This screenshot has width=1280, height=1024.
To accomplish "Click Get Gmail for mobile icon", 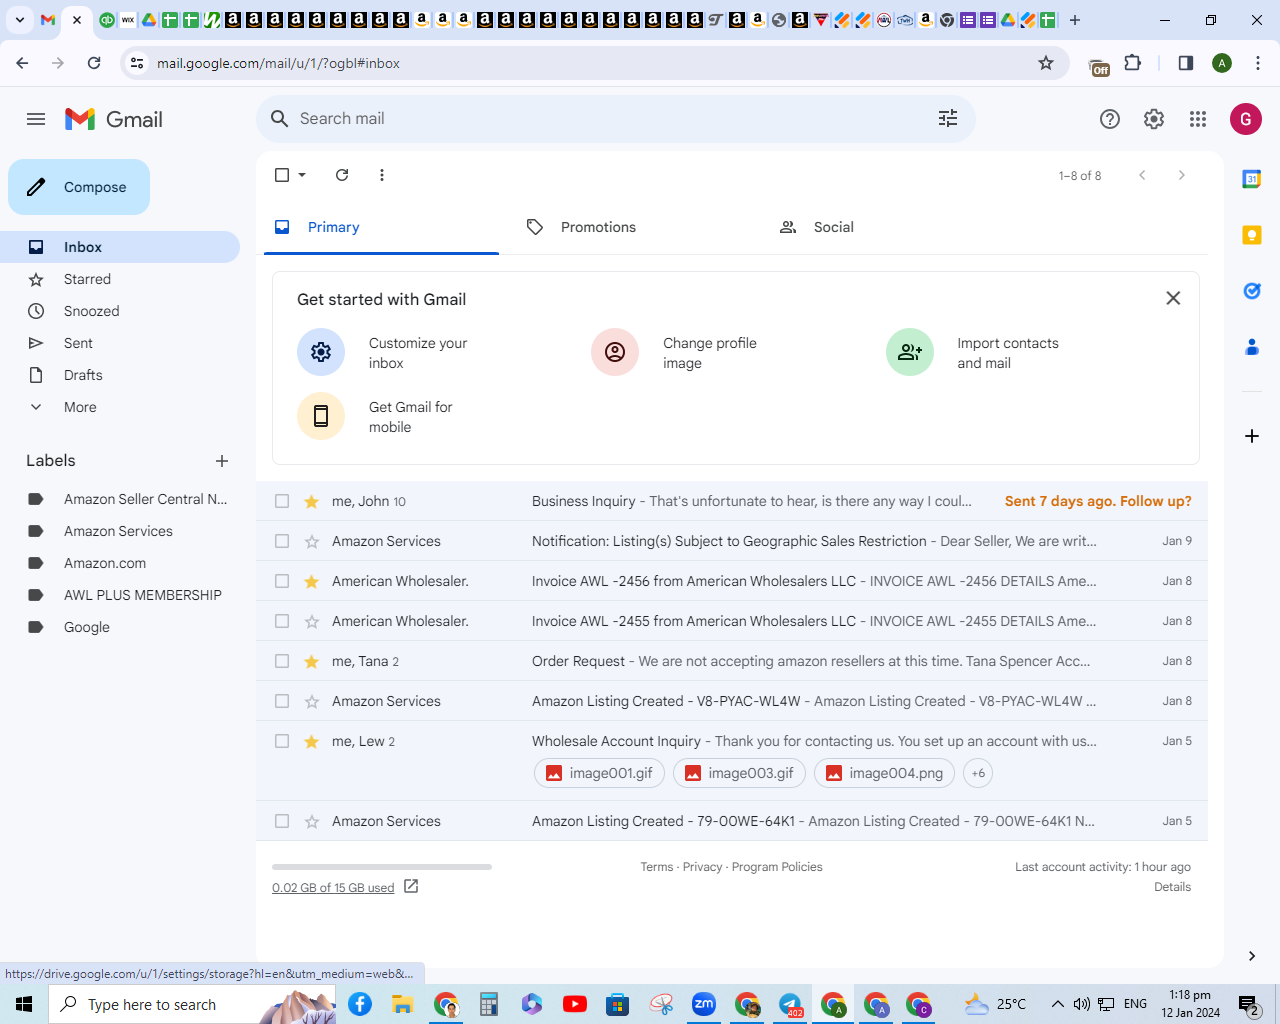I will (x=321, y=416).
